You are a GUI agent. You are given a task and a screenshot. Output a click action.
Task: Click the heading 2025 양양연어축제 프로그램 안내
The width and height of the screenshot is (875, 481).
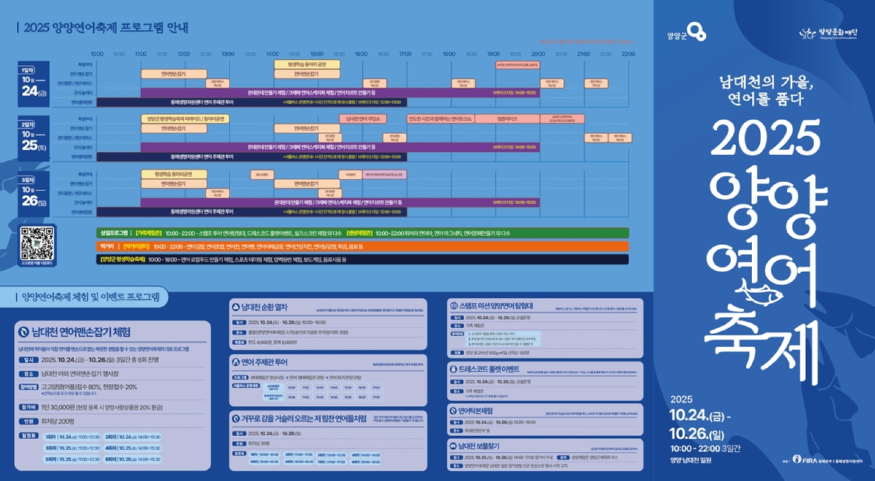click(x=105, y=28)
